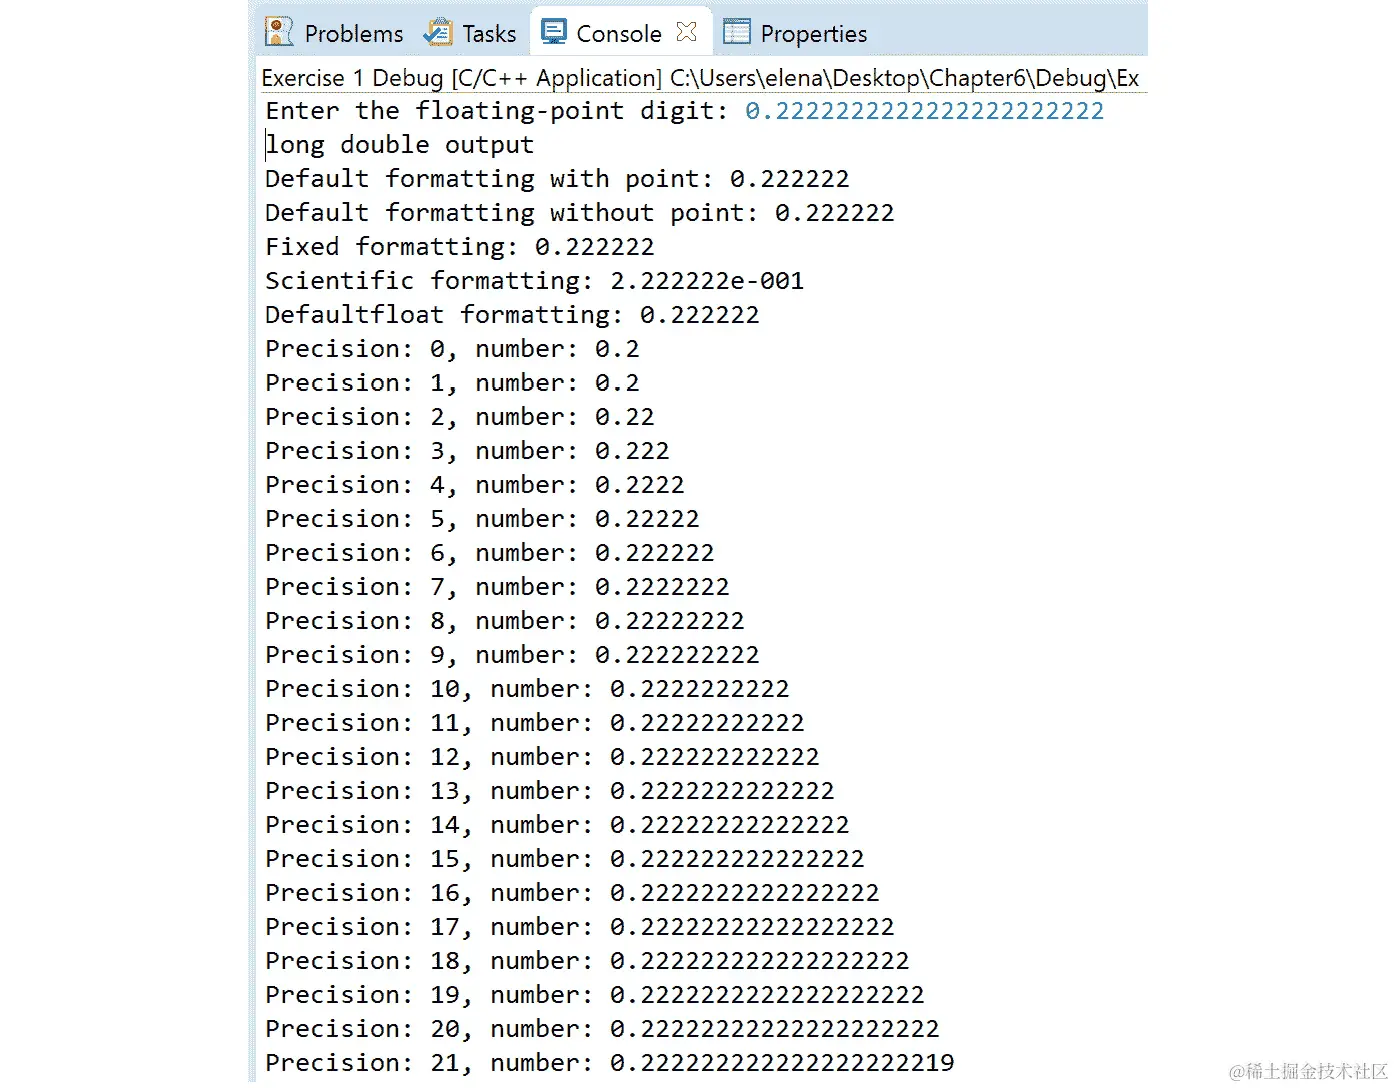Click the 'Precision: 16' output line
The width and height of the screenshot is (1395, 1088).
point(572,893)
